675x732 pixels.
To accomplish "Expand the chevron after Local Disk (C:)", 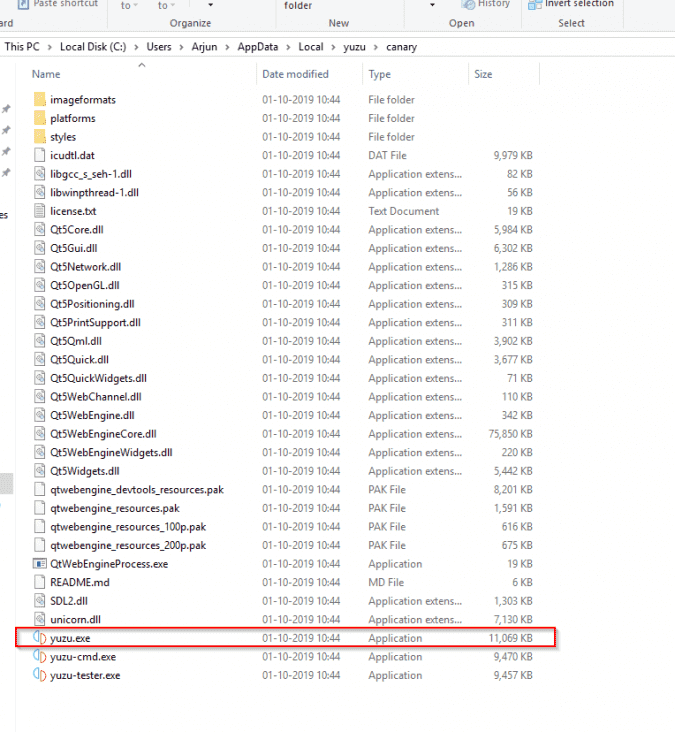I will click(x=136, y=47).
